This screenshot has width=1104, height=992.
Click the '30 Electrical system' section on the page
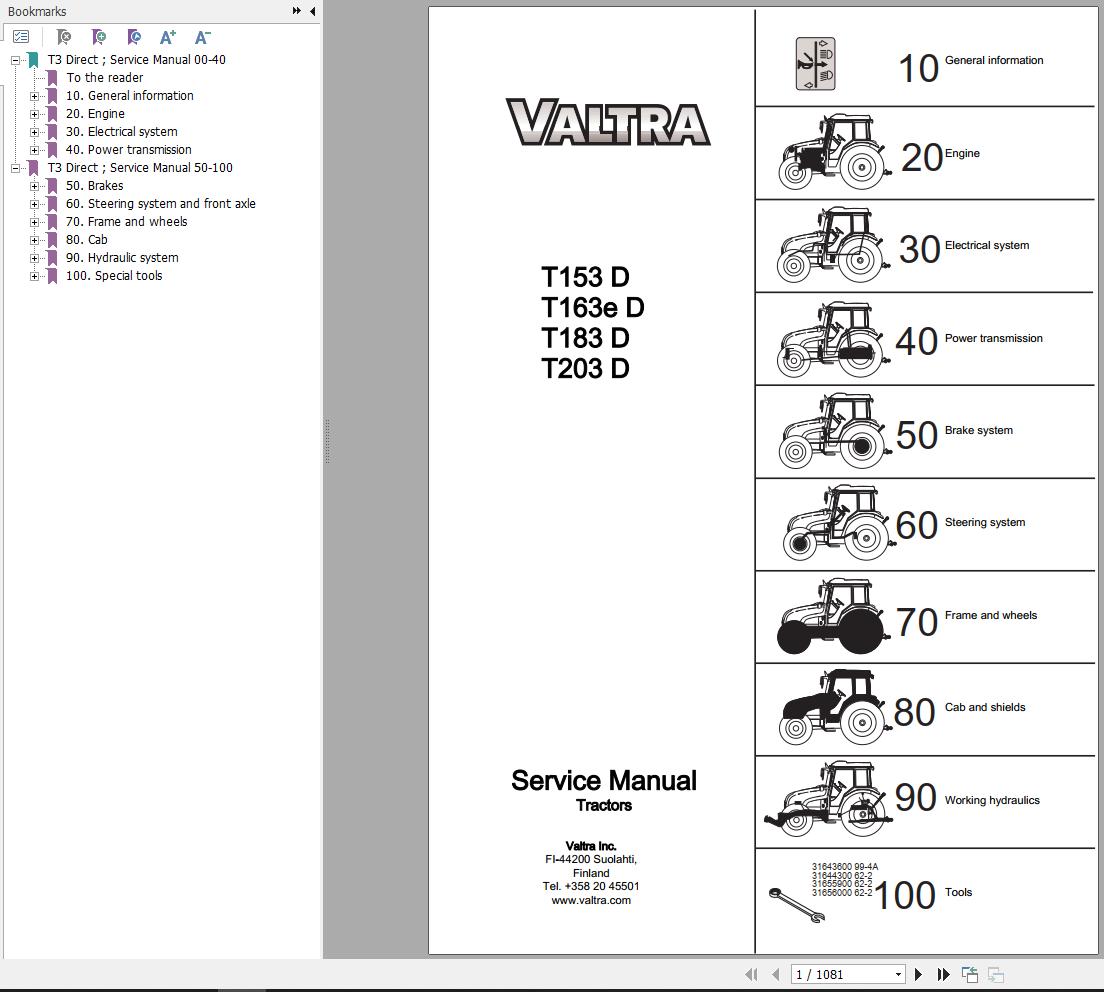(924, 246)
